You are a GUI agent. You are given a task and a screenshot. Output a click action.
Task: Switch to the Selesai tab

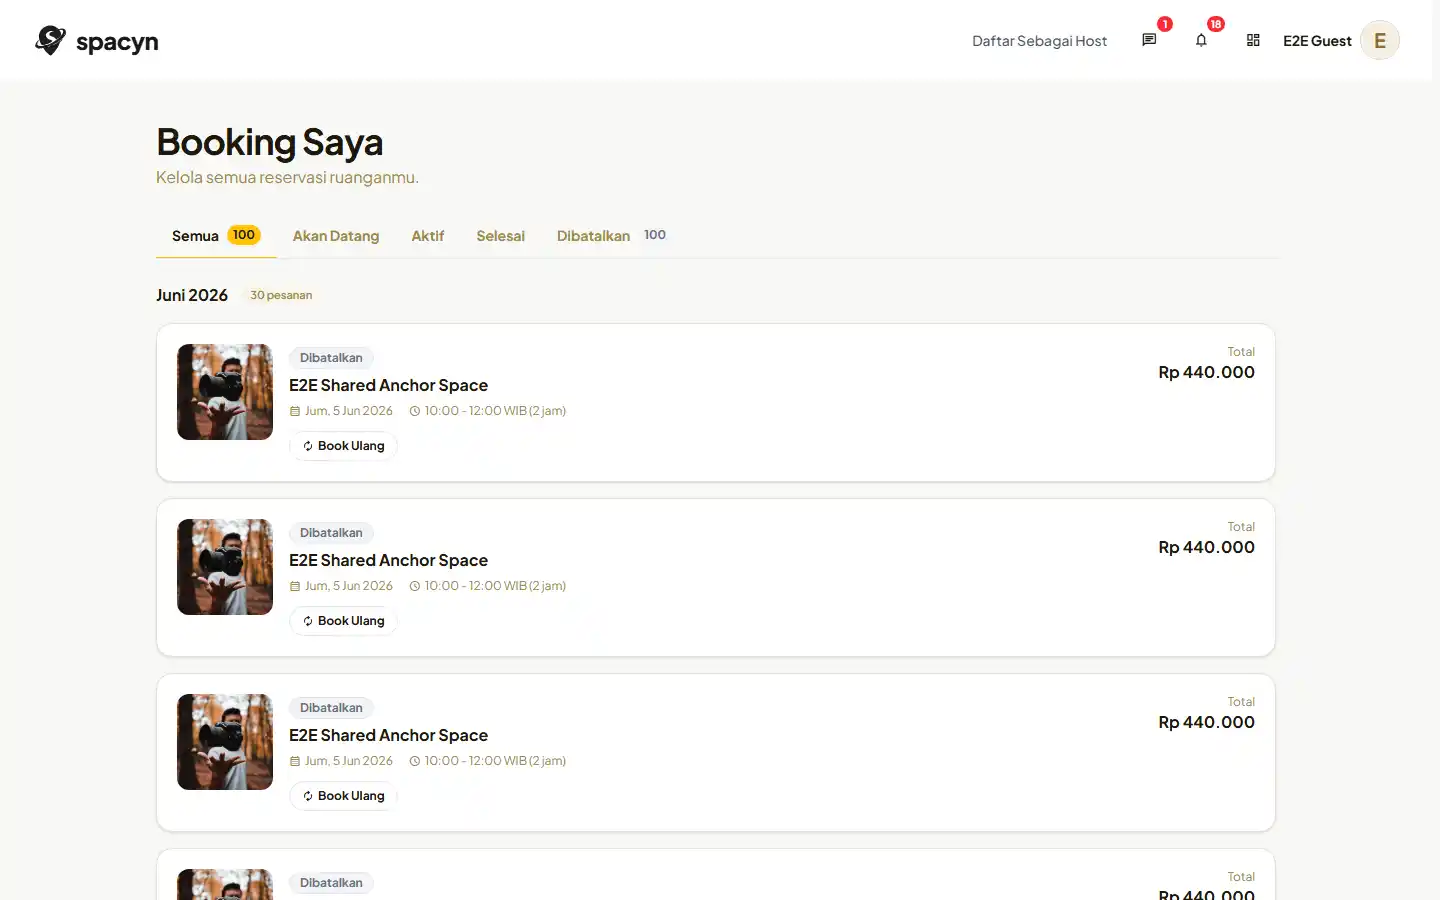tap(500, 236)
